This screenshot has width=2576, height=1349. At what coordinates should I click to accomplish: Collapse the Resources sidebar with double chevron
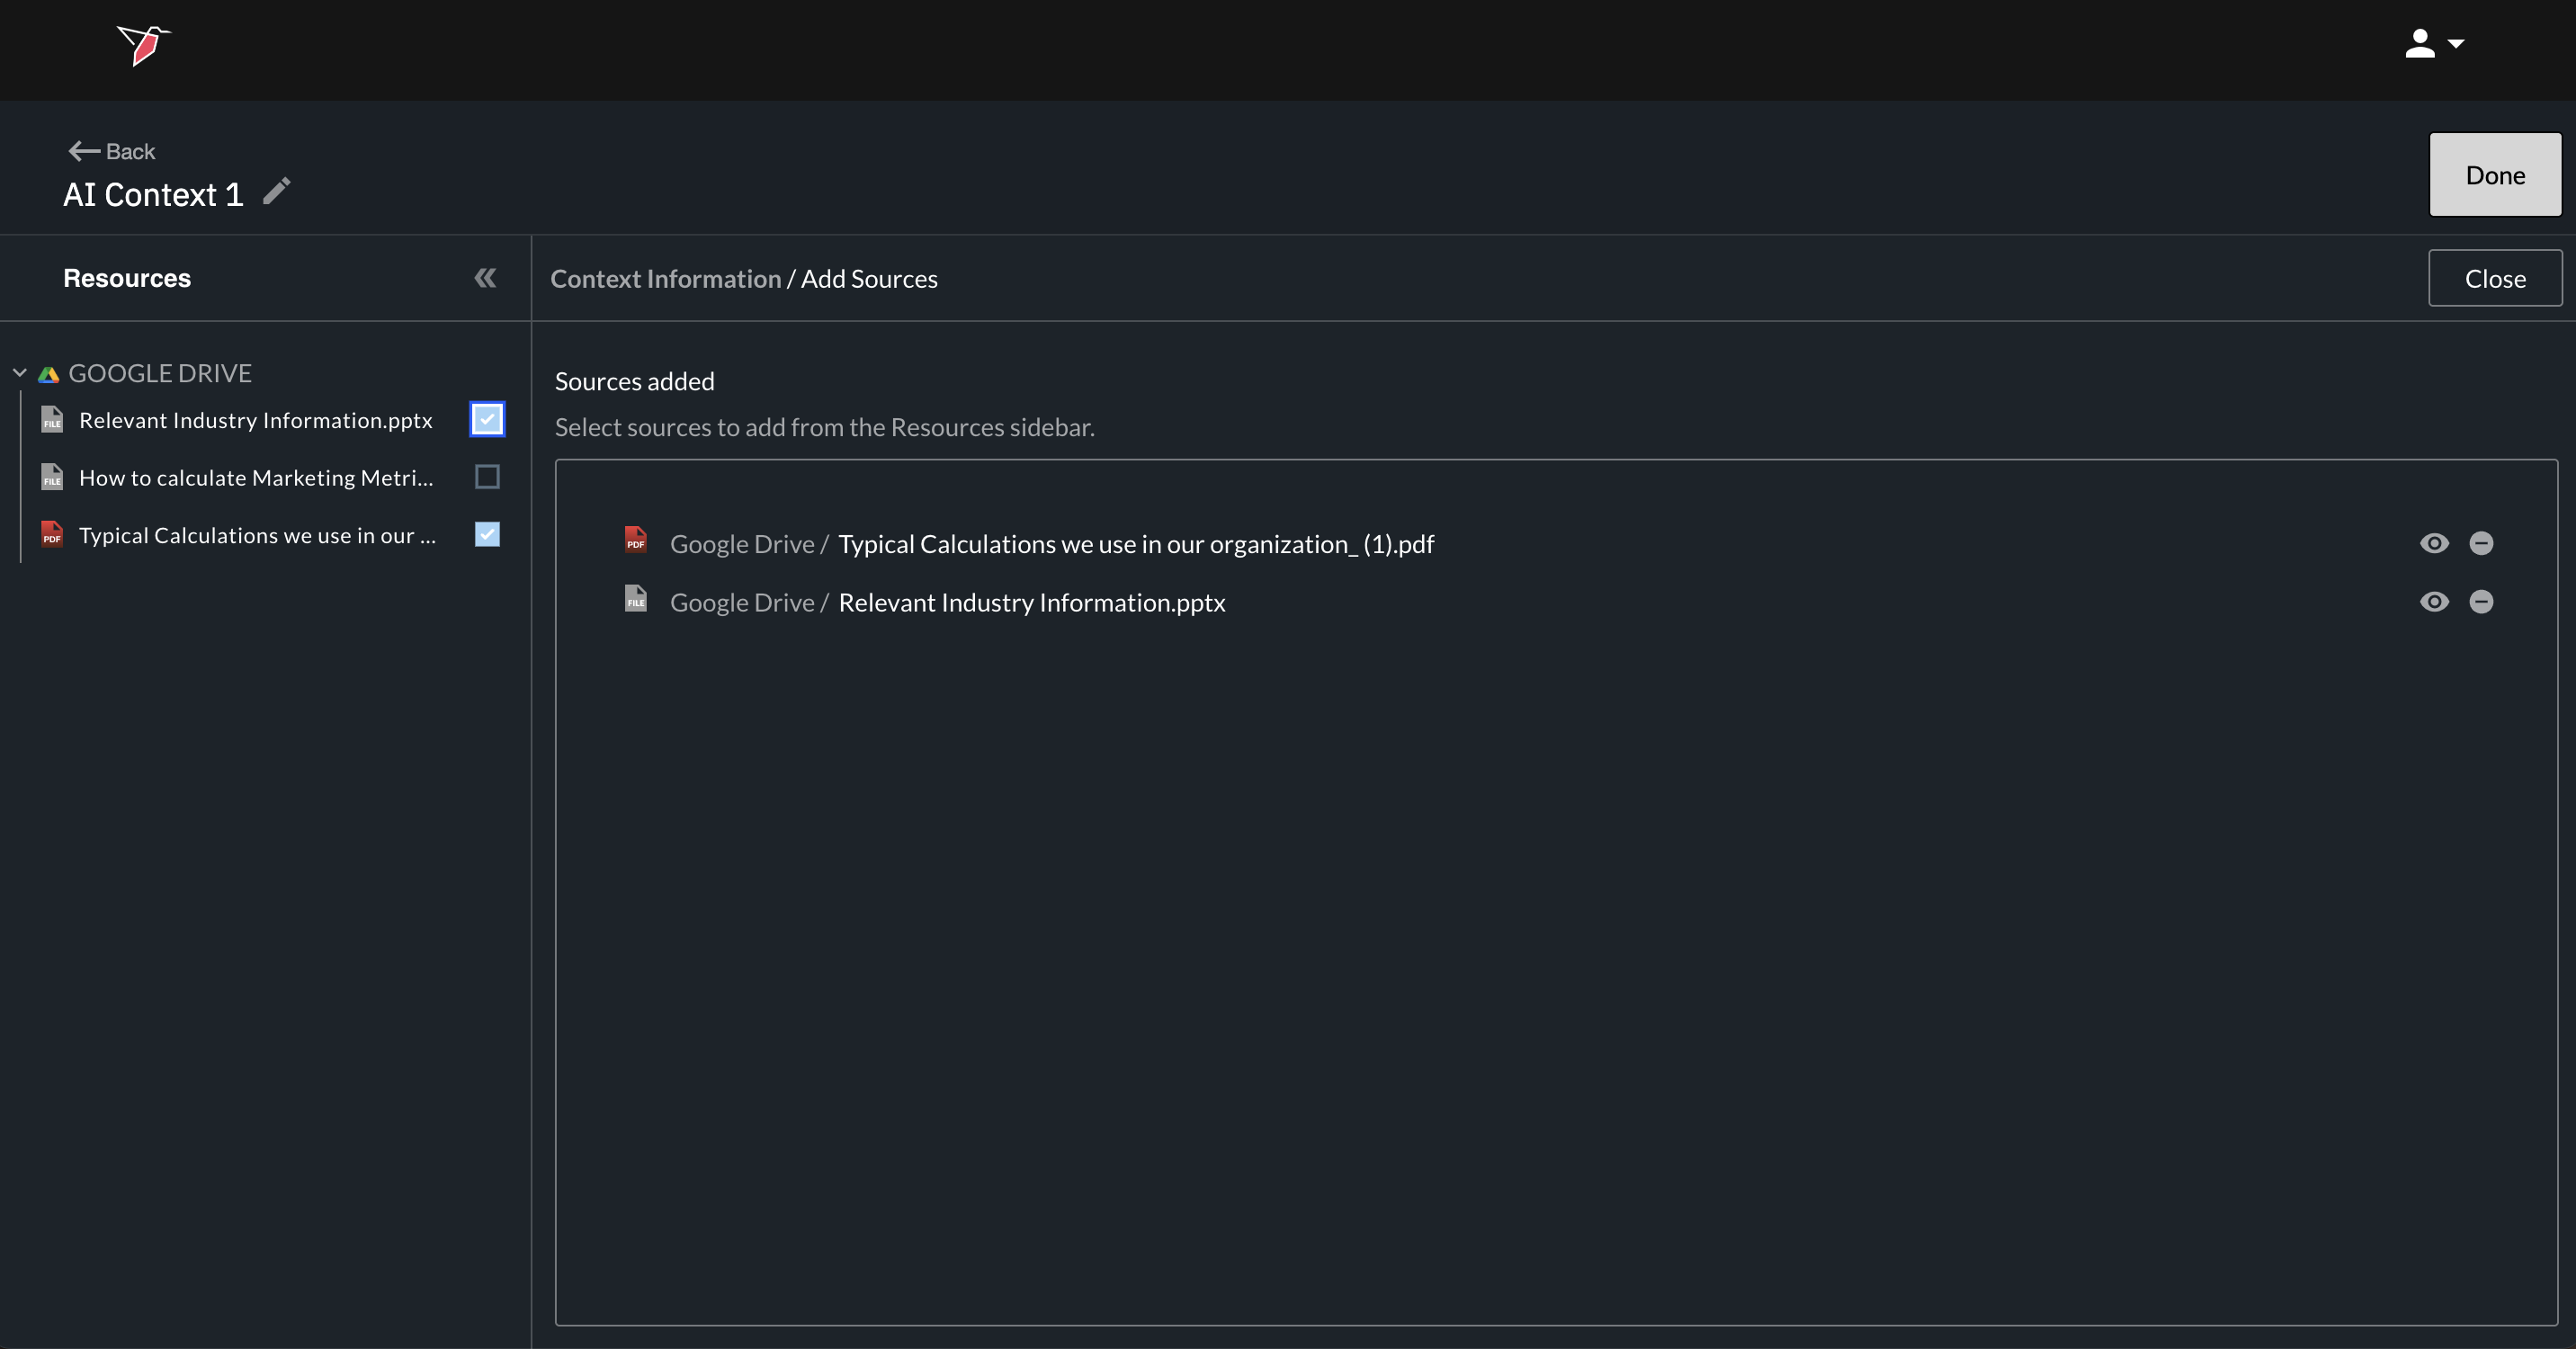coord(485,278)
